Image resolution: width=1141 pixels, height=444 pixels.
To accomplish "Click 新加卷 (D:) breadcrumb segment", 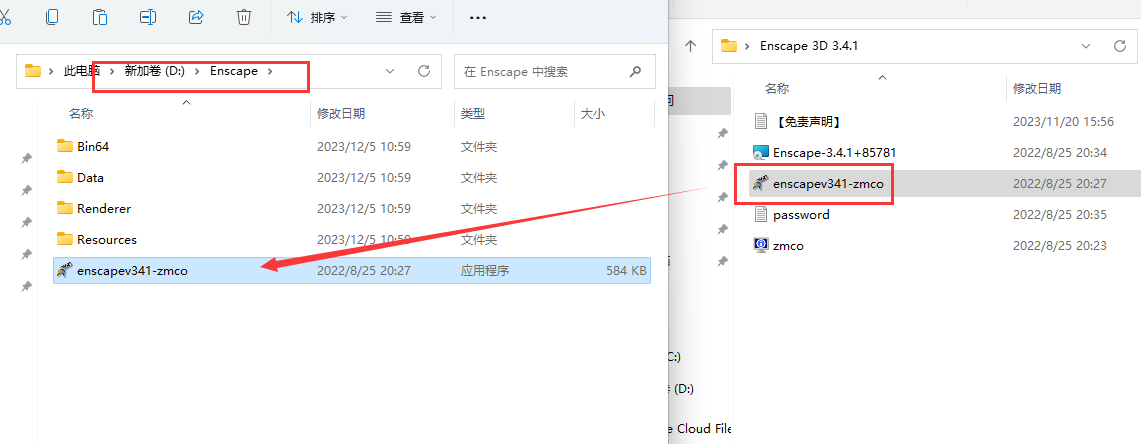I will click(156, 71).
